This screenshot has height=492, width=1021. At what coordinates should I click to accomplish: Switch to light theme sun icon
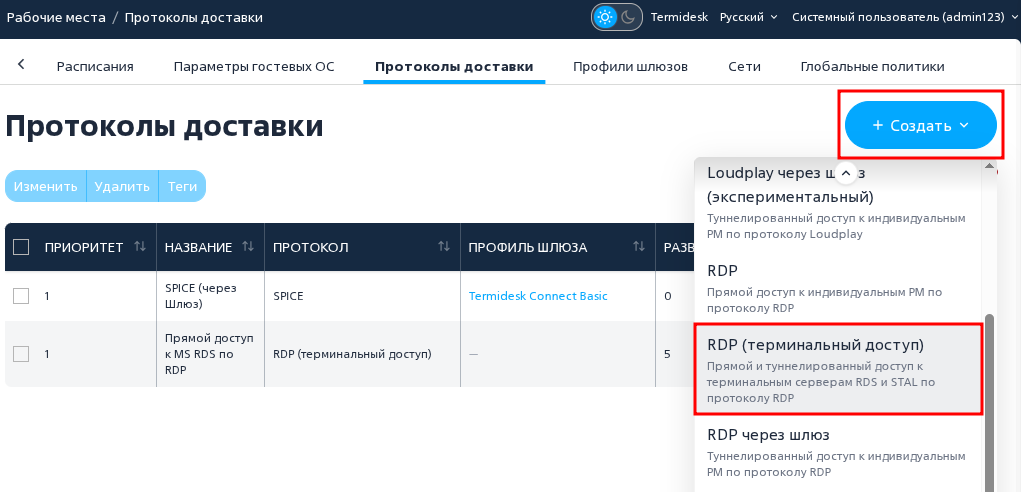606,17
